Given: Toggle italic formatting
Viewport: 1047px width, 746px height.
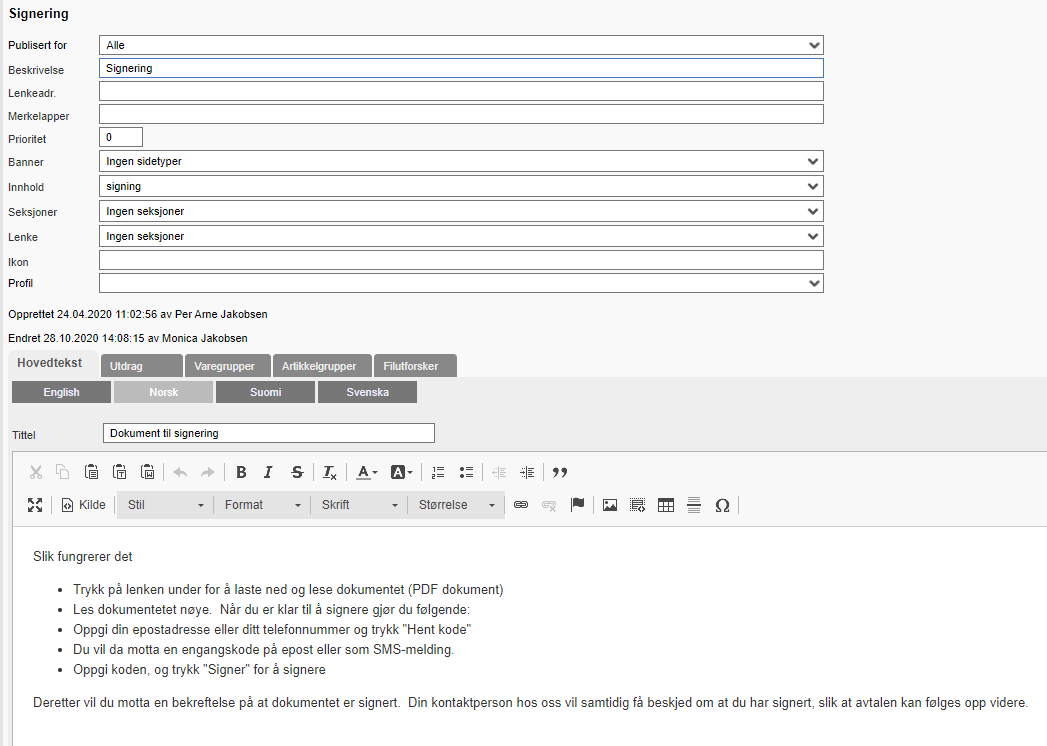Looking at the screenshot, I should pyautogui.click(x=268, y=472).
